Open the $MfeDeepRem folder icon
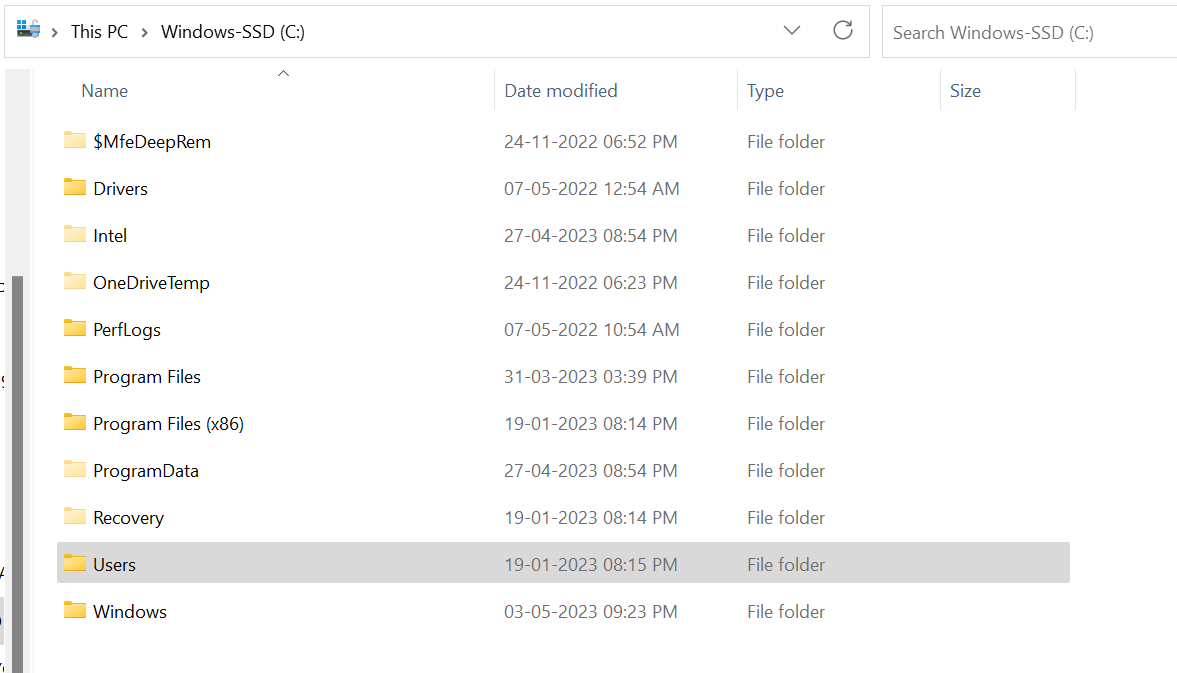Viewport: 1177px width, 673px height. point(75,141)
